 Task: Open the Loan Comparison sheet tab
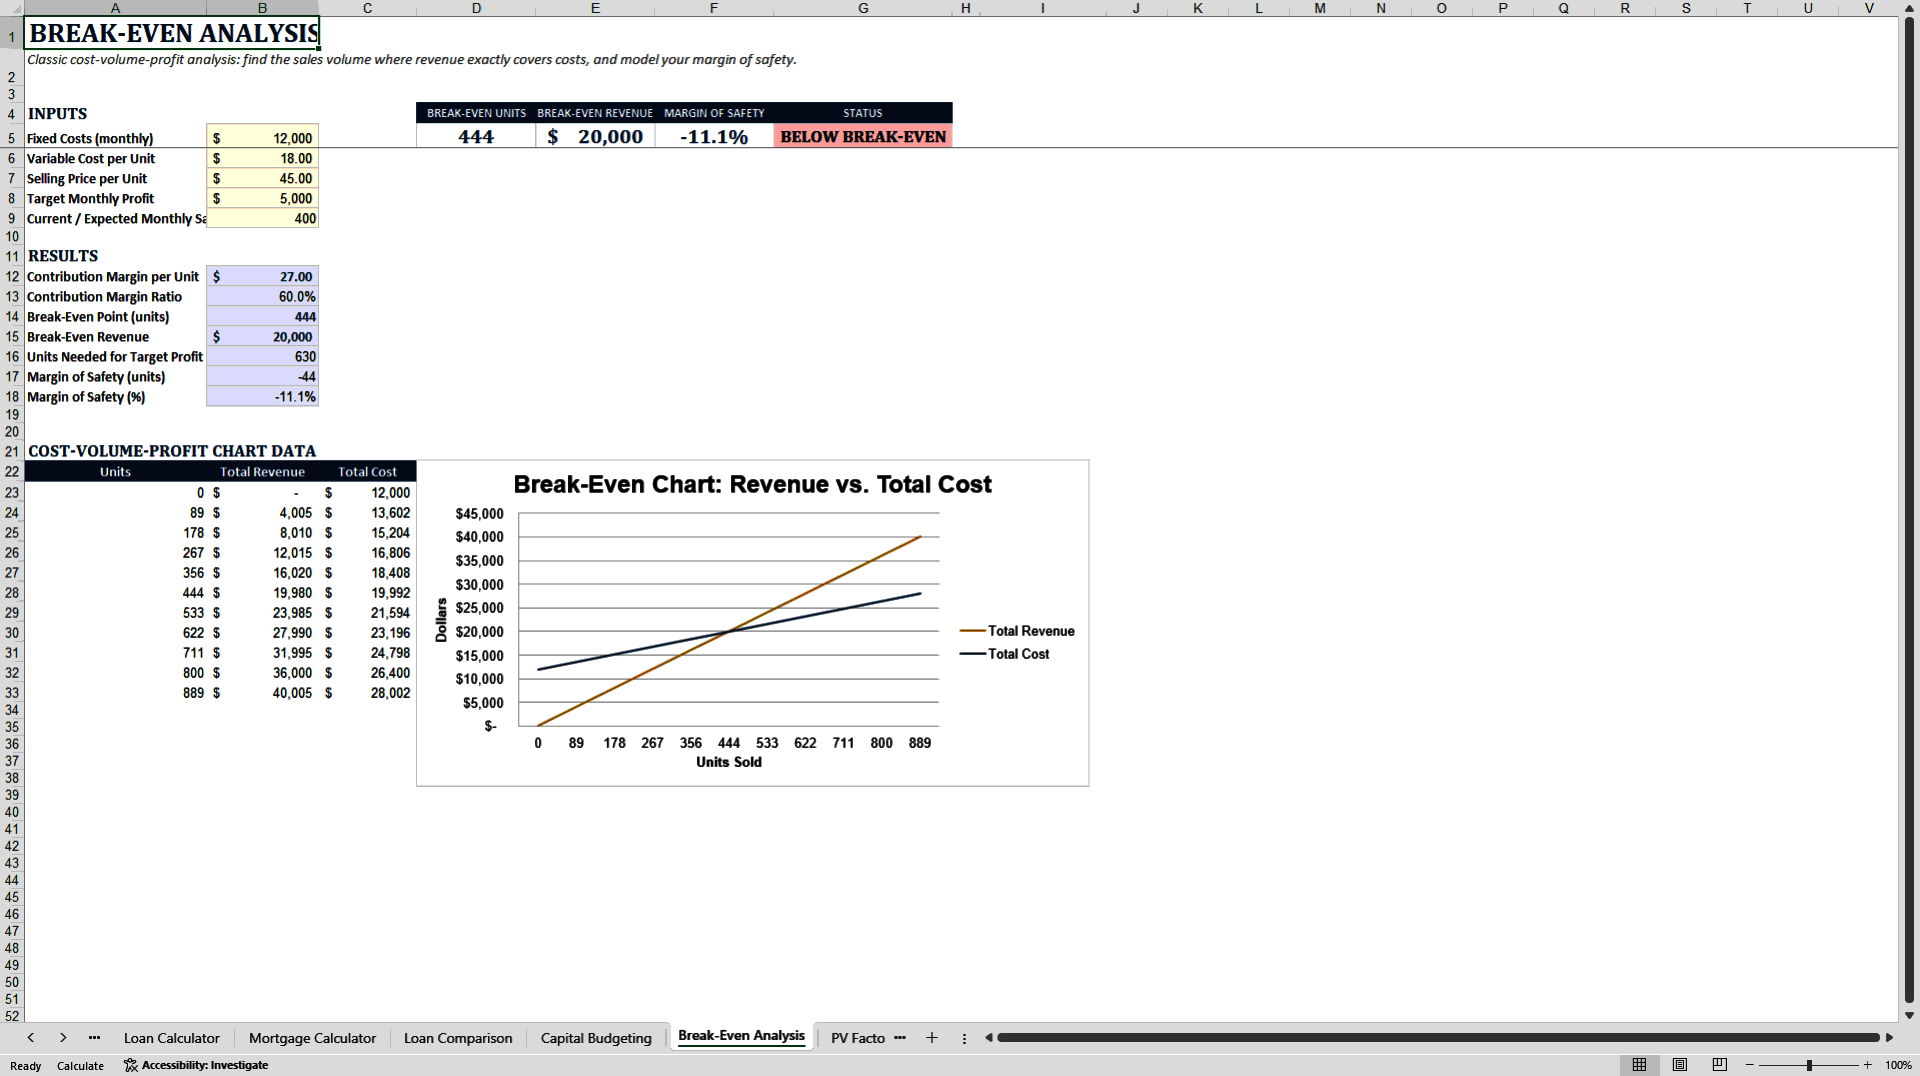[x=458, y=1038]
